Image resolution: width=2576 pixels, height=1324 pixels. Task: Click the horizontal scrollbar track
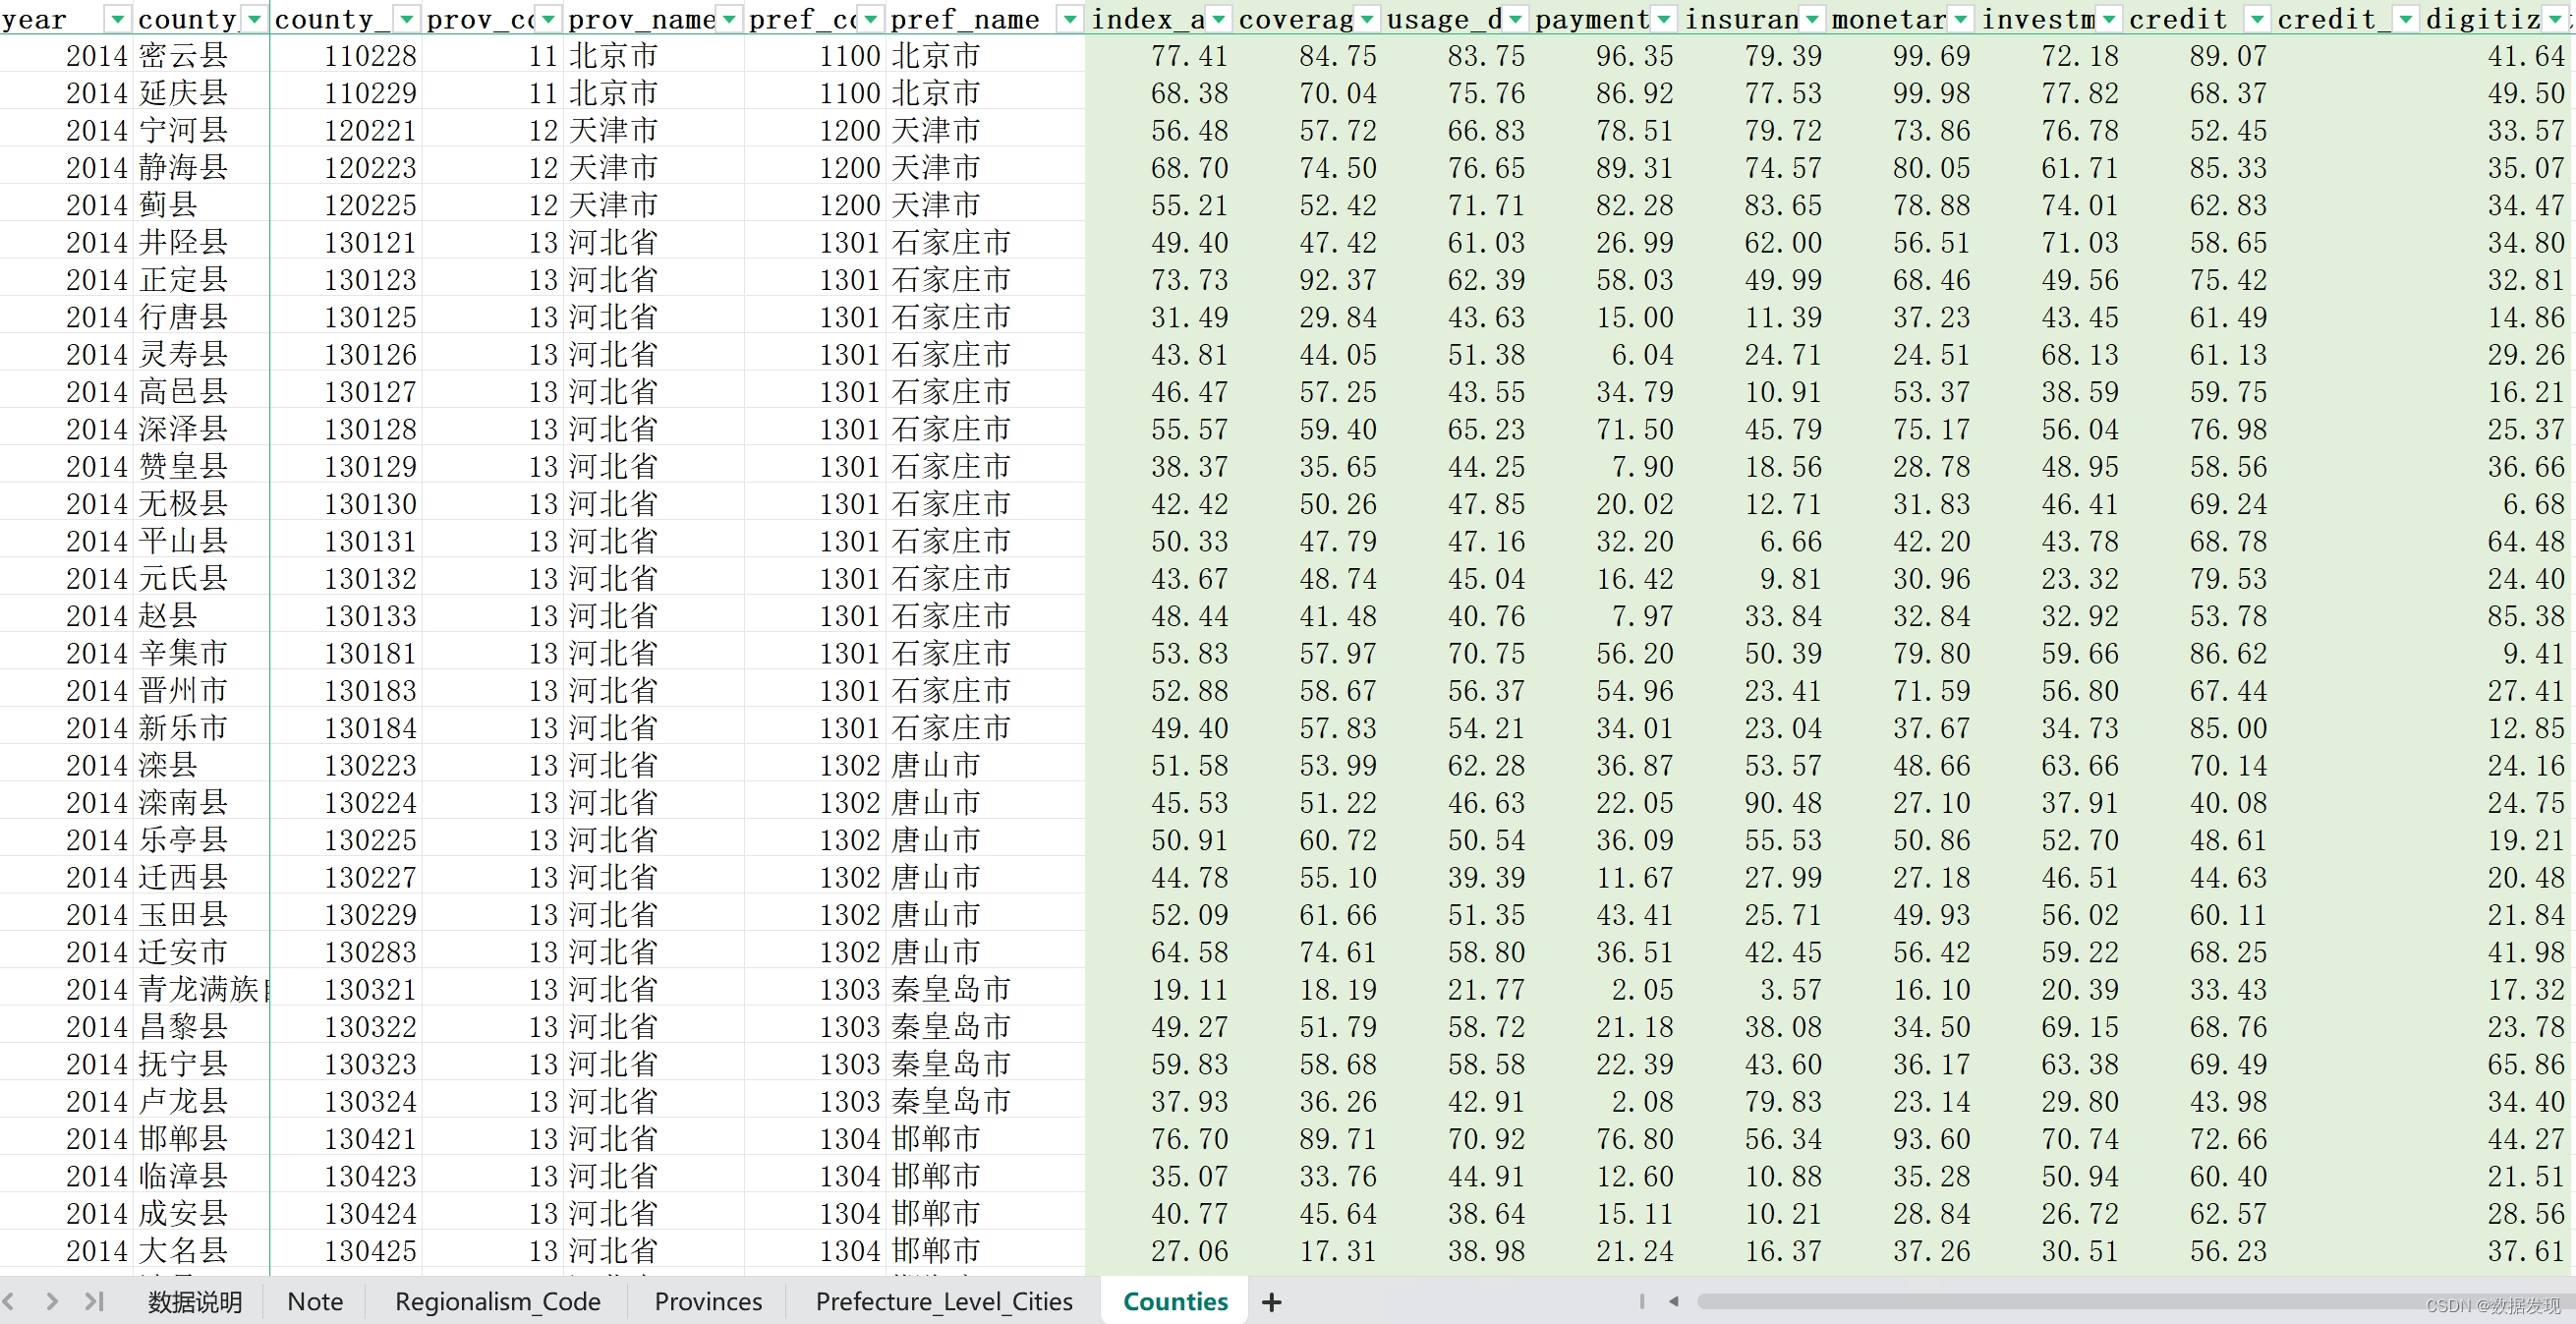[2050, 1302]
